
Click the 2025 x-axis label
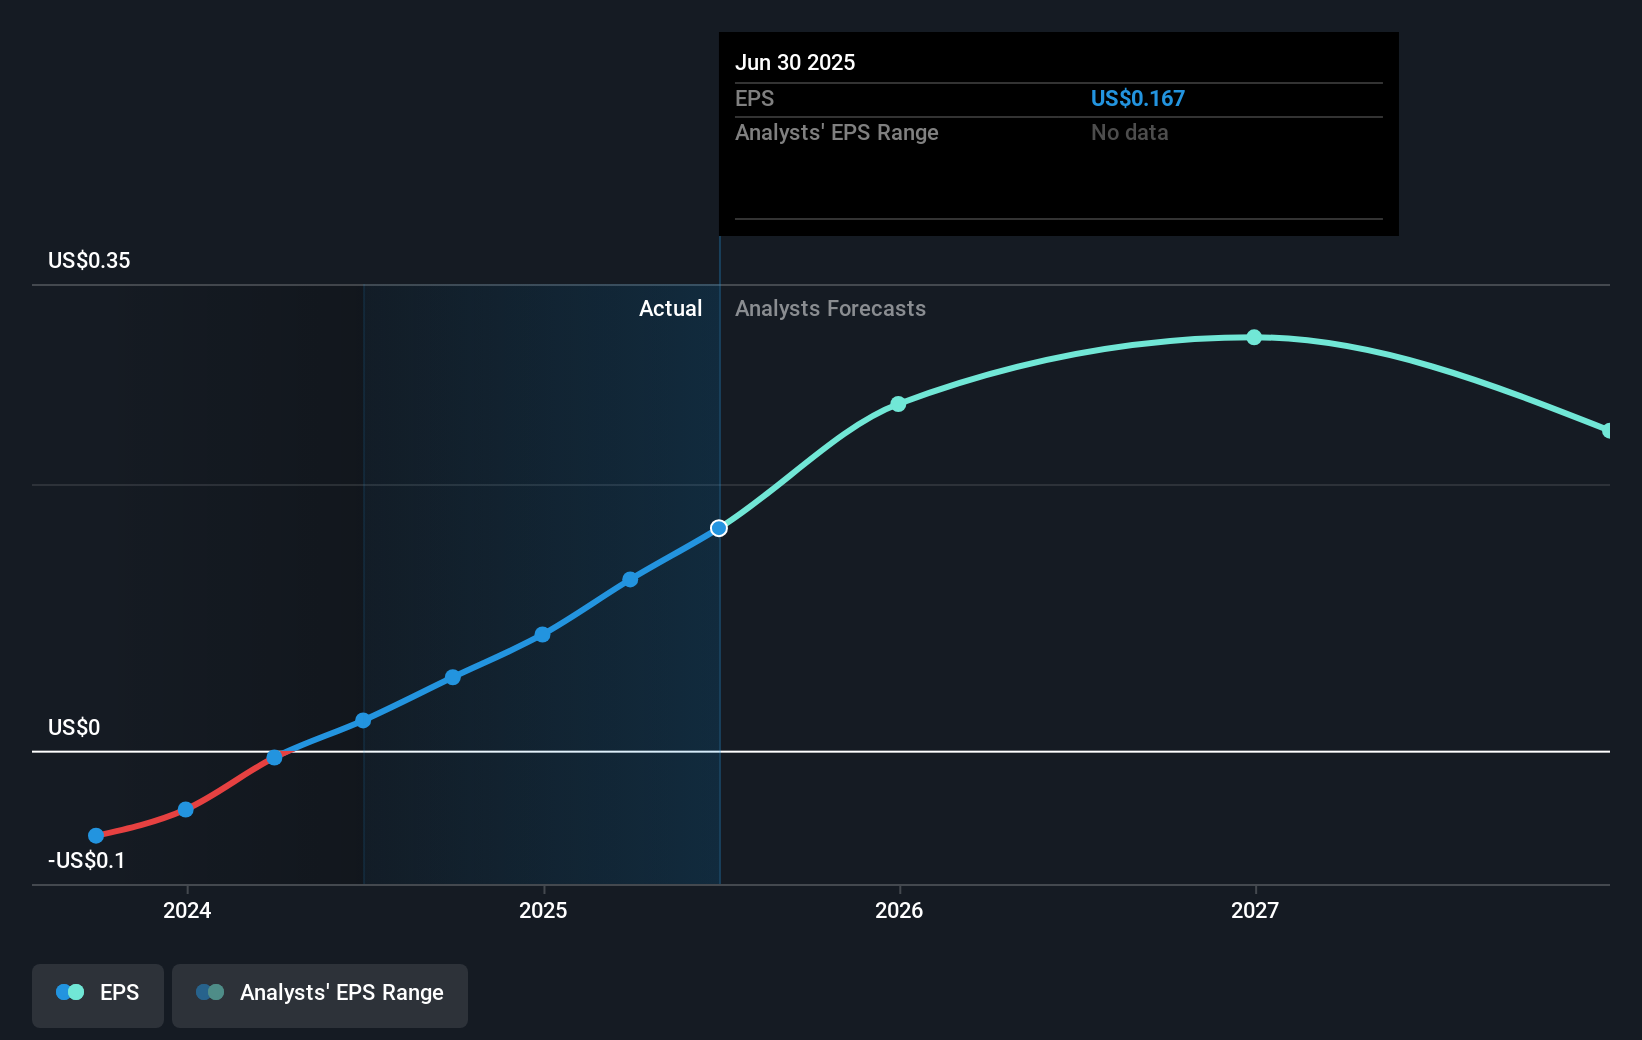543,910
